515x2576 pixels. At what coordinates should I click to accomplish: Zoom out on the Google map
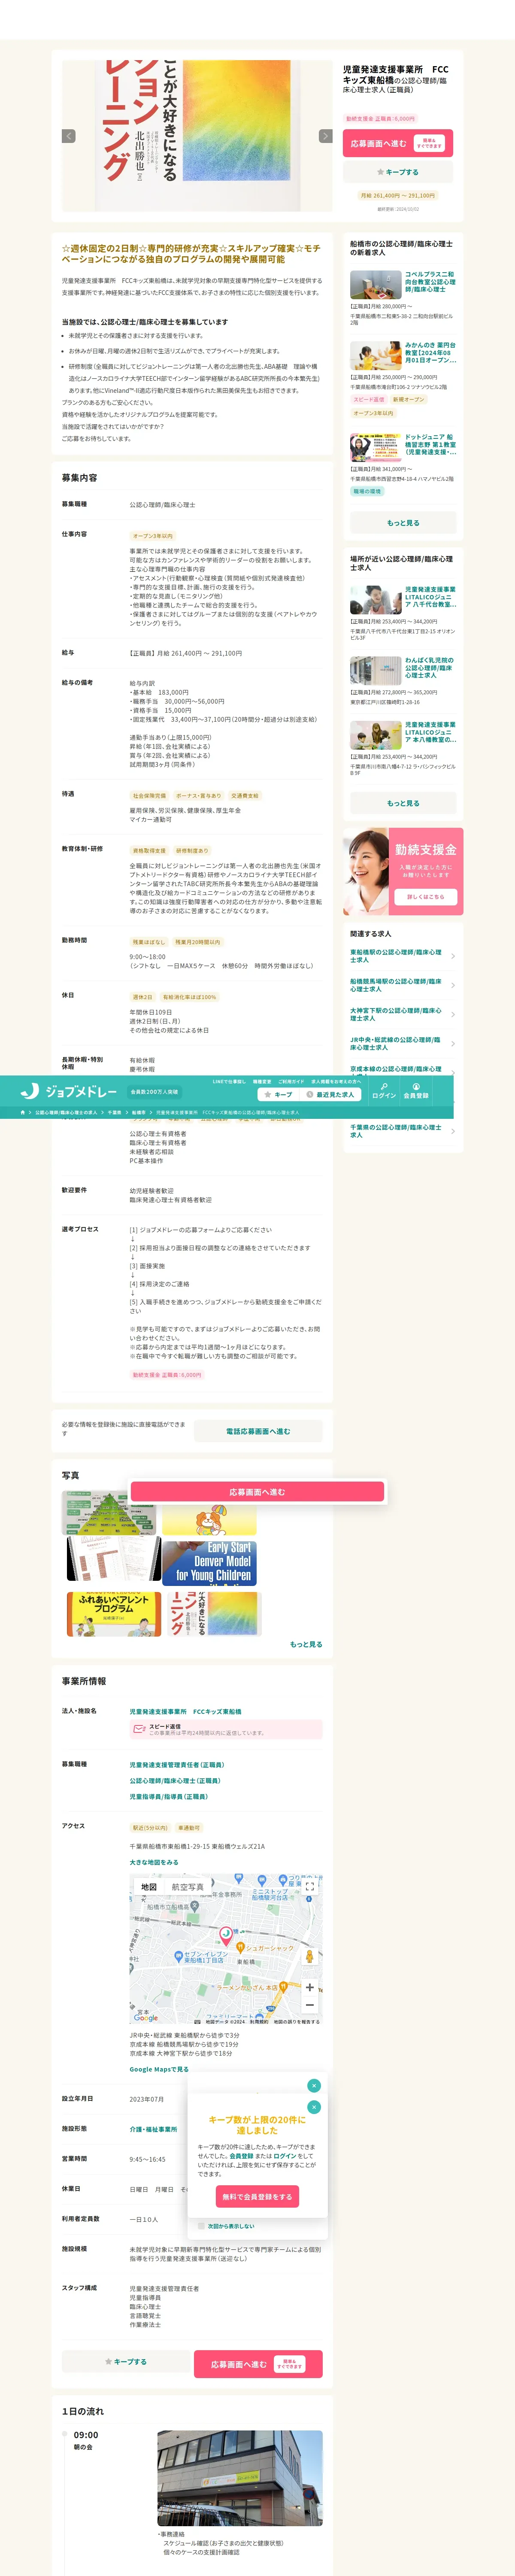(310, 2004)
